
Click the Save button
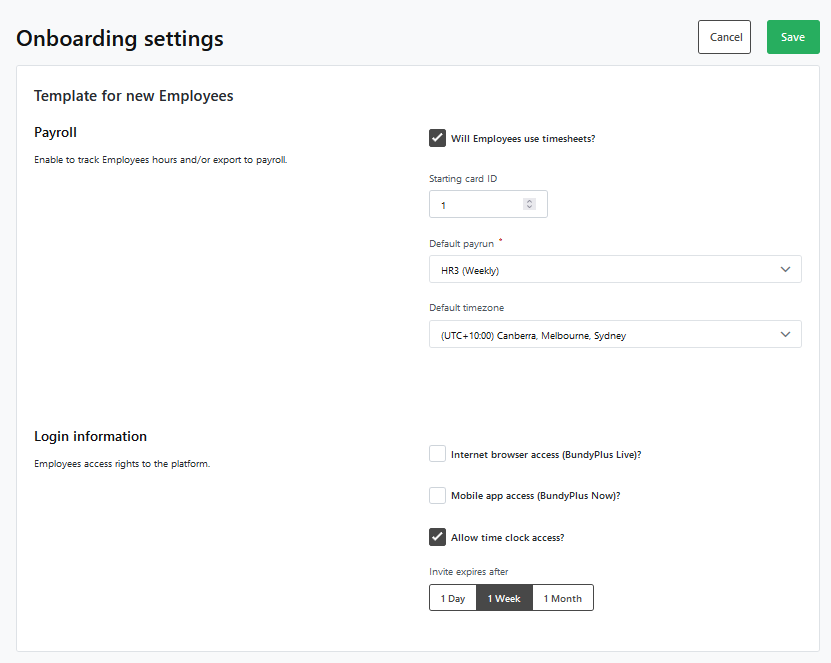click(x=793, y=36)
